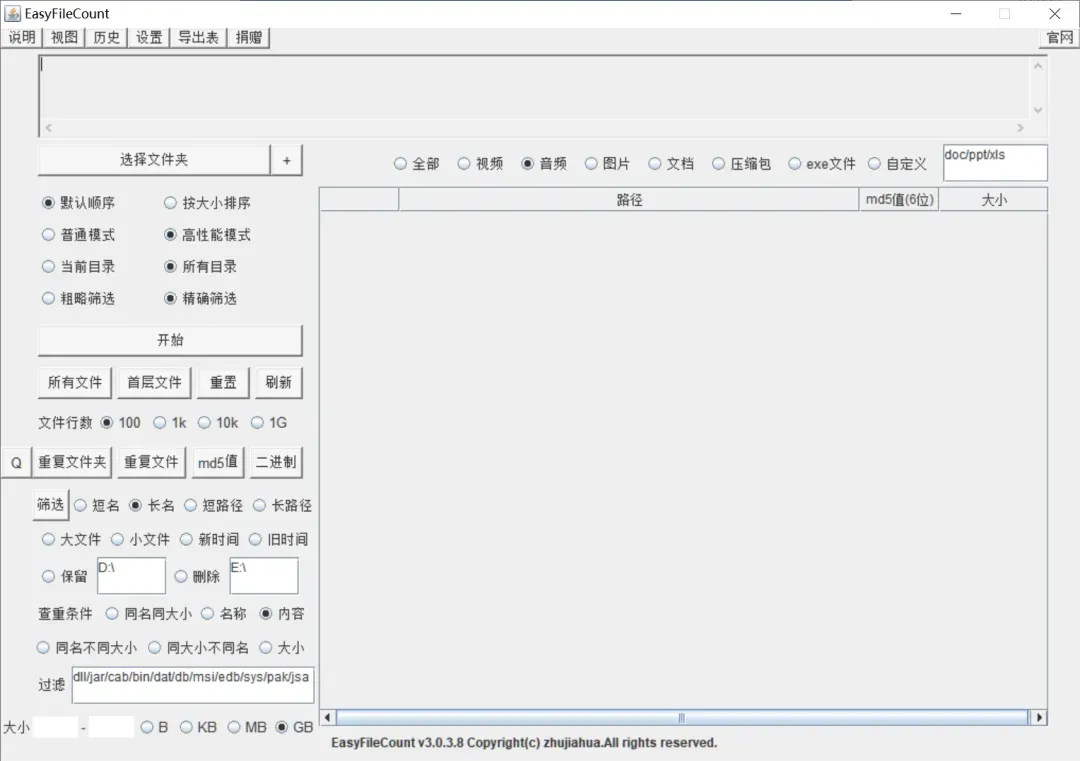
Task: Select 同名同大小 duplicate condition
Action: click(149, 614)
